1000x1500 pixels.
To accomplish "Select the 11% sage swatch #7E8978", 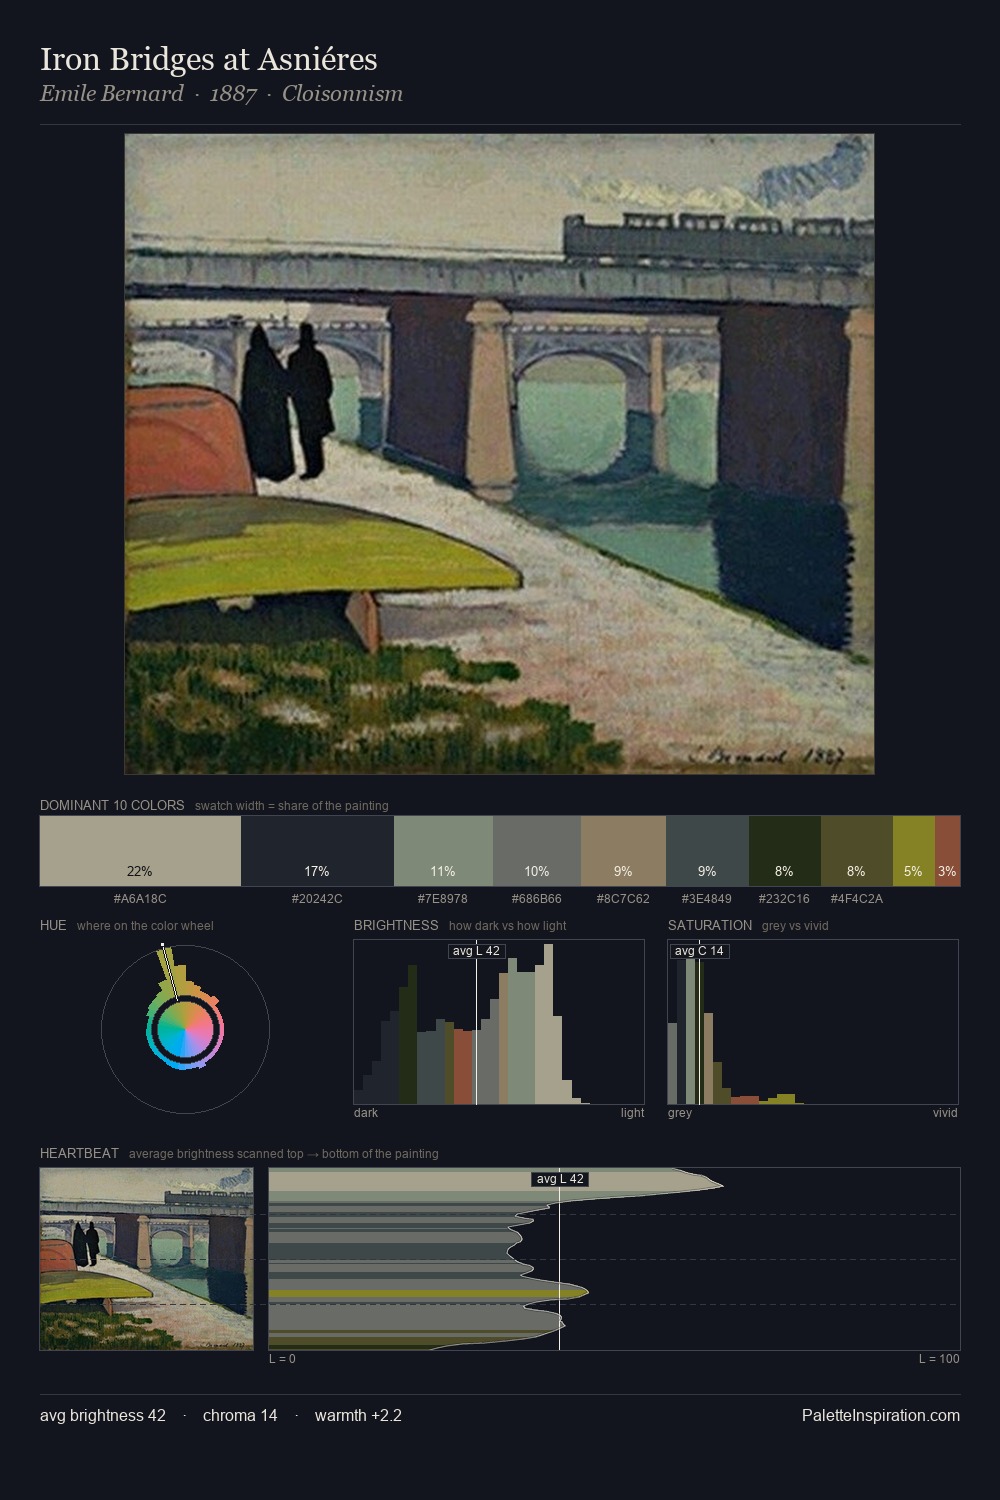I will (443, 851).
